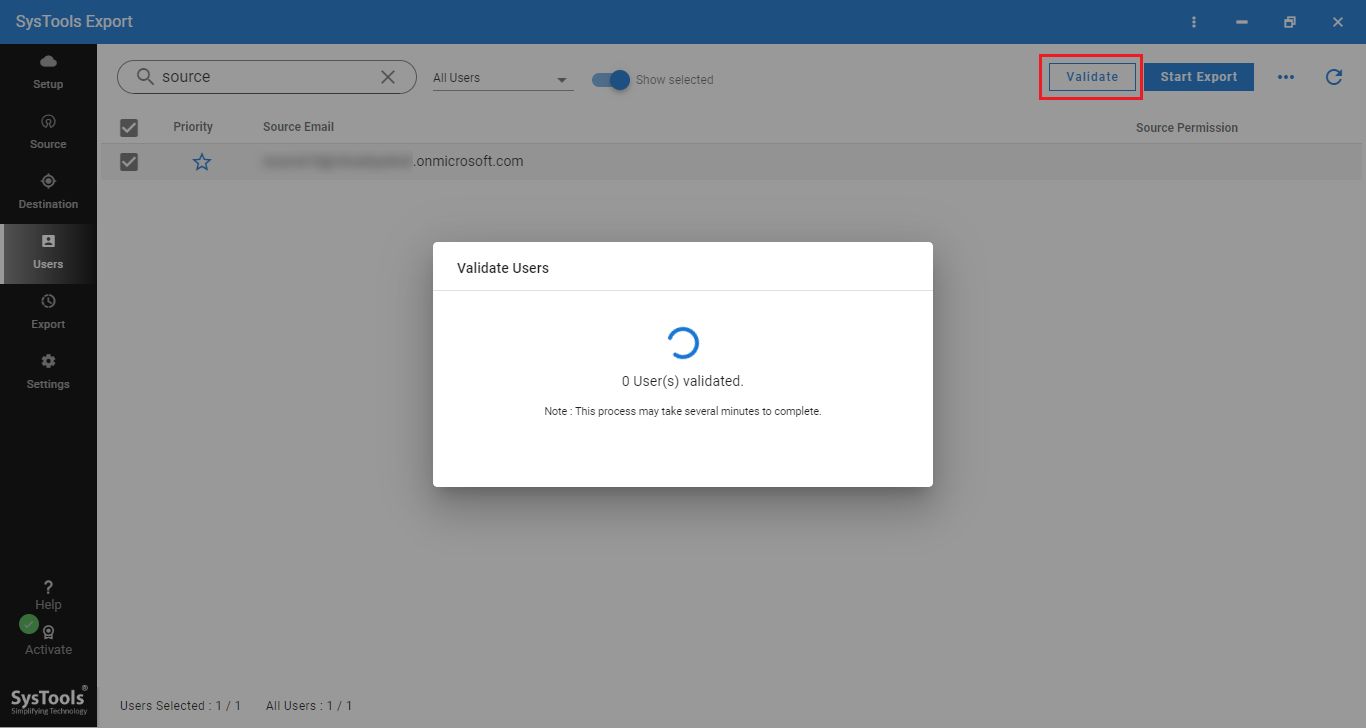Toggle the Show selected switch
Screen dimensions: 1366x728
click(x=611, y=80)
